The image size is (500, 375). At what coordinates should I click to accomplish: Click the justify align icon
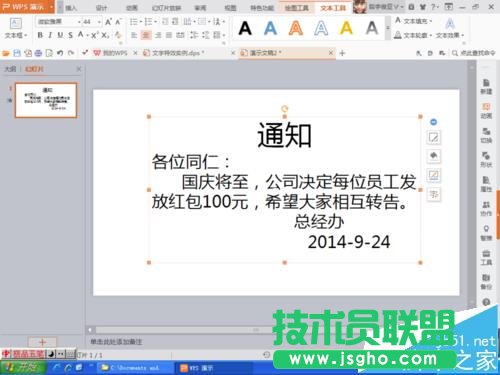coord(169,35)
